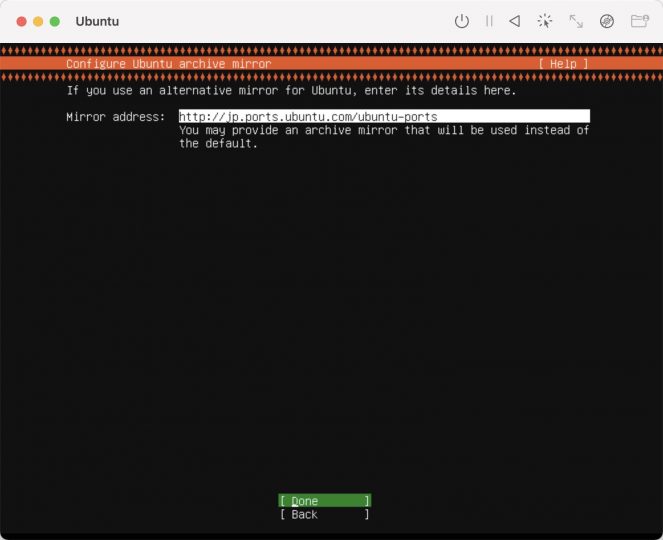Click the 'Configure Ubuntu archive mirror' header text
663x540 pixels.
[x=169, y=64]
